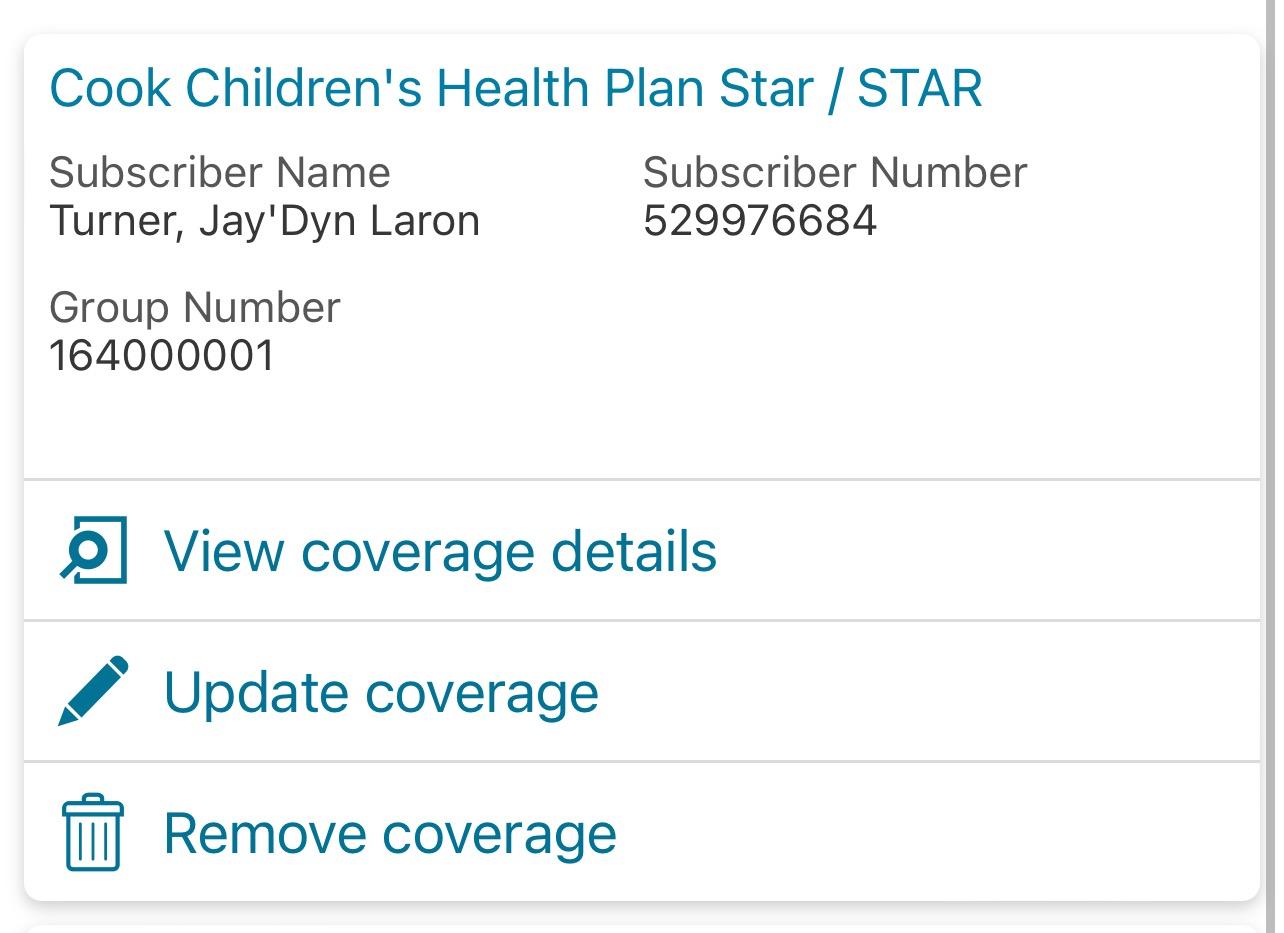The width and height of the screenshot is (1284, 933).
Task: Click the divider line above View coverage details
Action: click(642, 479)
